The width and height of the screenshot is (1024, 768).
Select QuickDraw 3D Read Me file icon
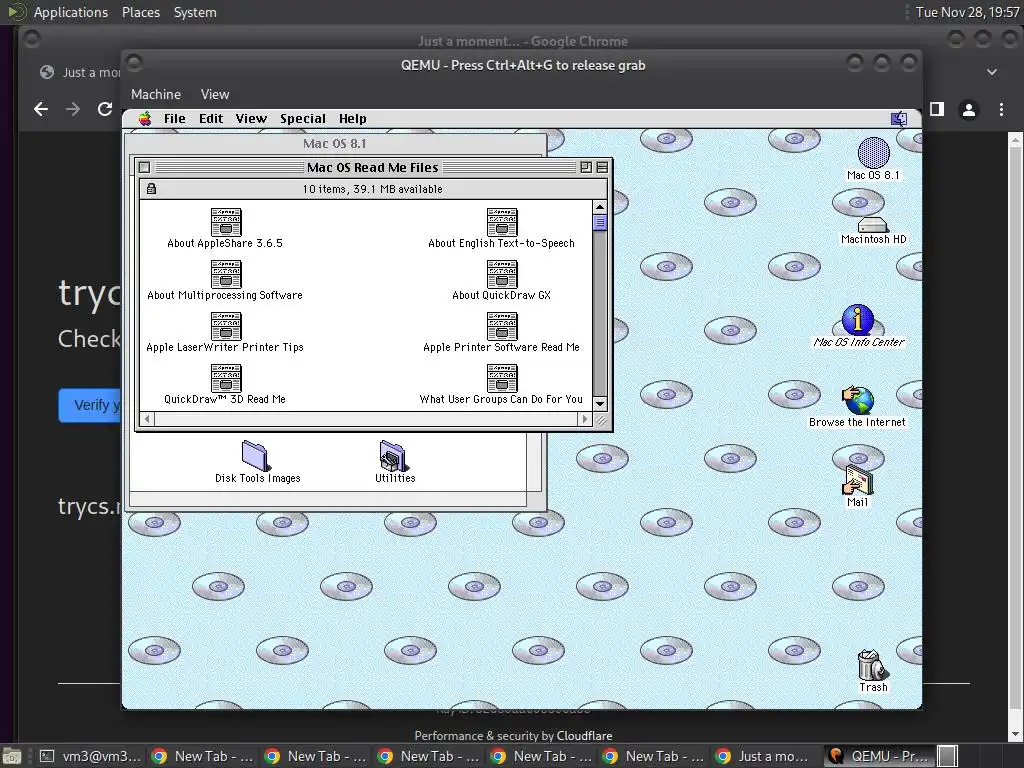(x=226, y=378)
